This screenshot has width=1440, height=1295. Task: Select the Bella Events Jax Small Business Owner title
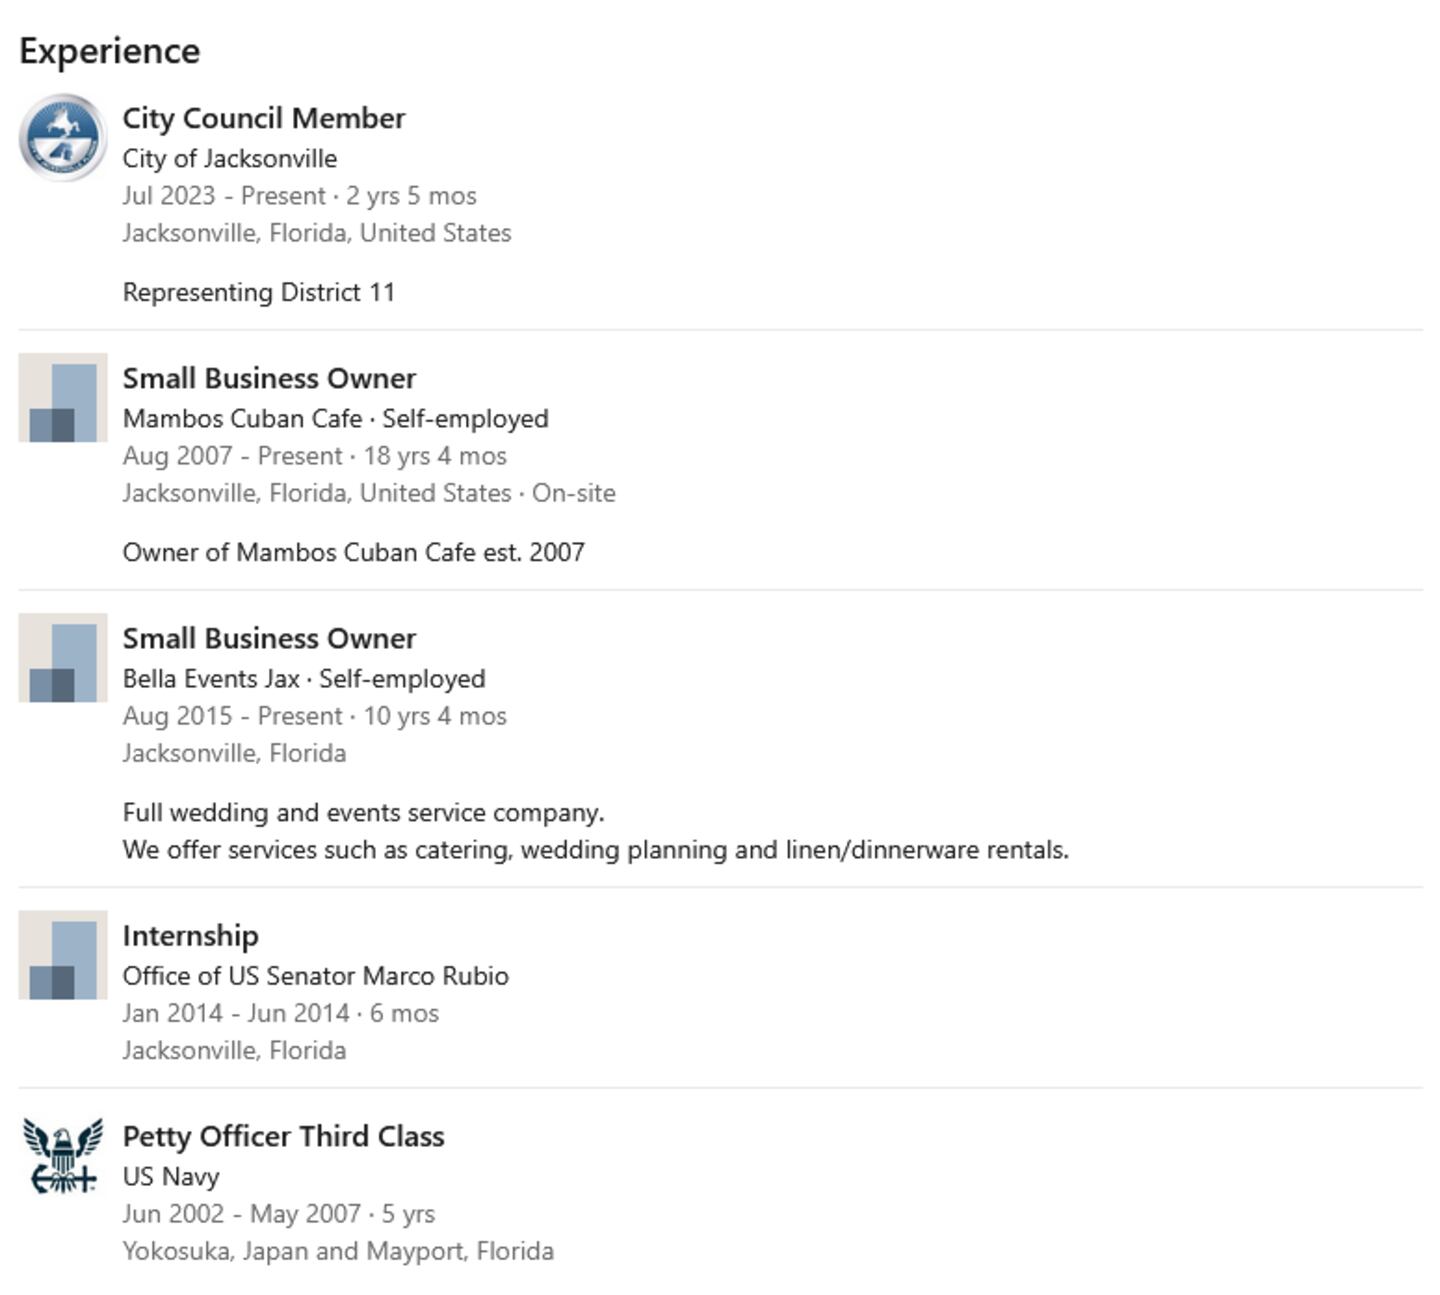click(x=269, y=638)
